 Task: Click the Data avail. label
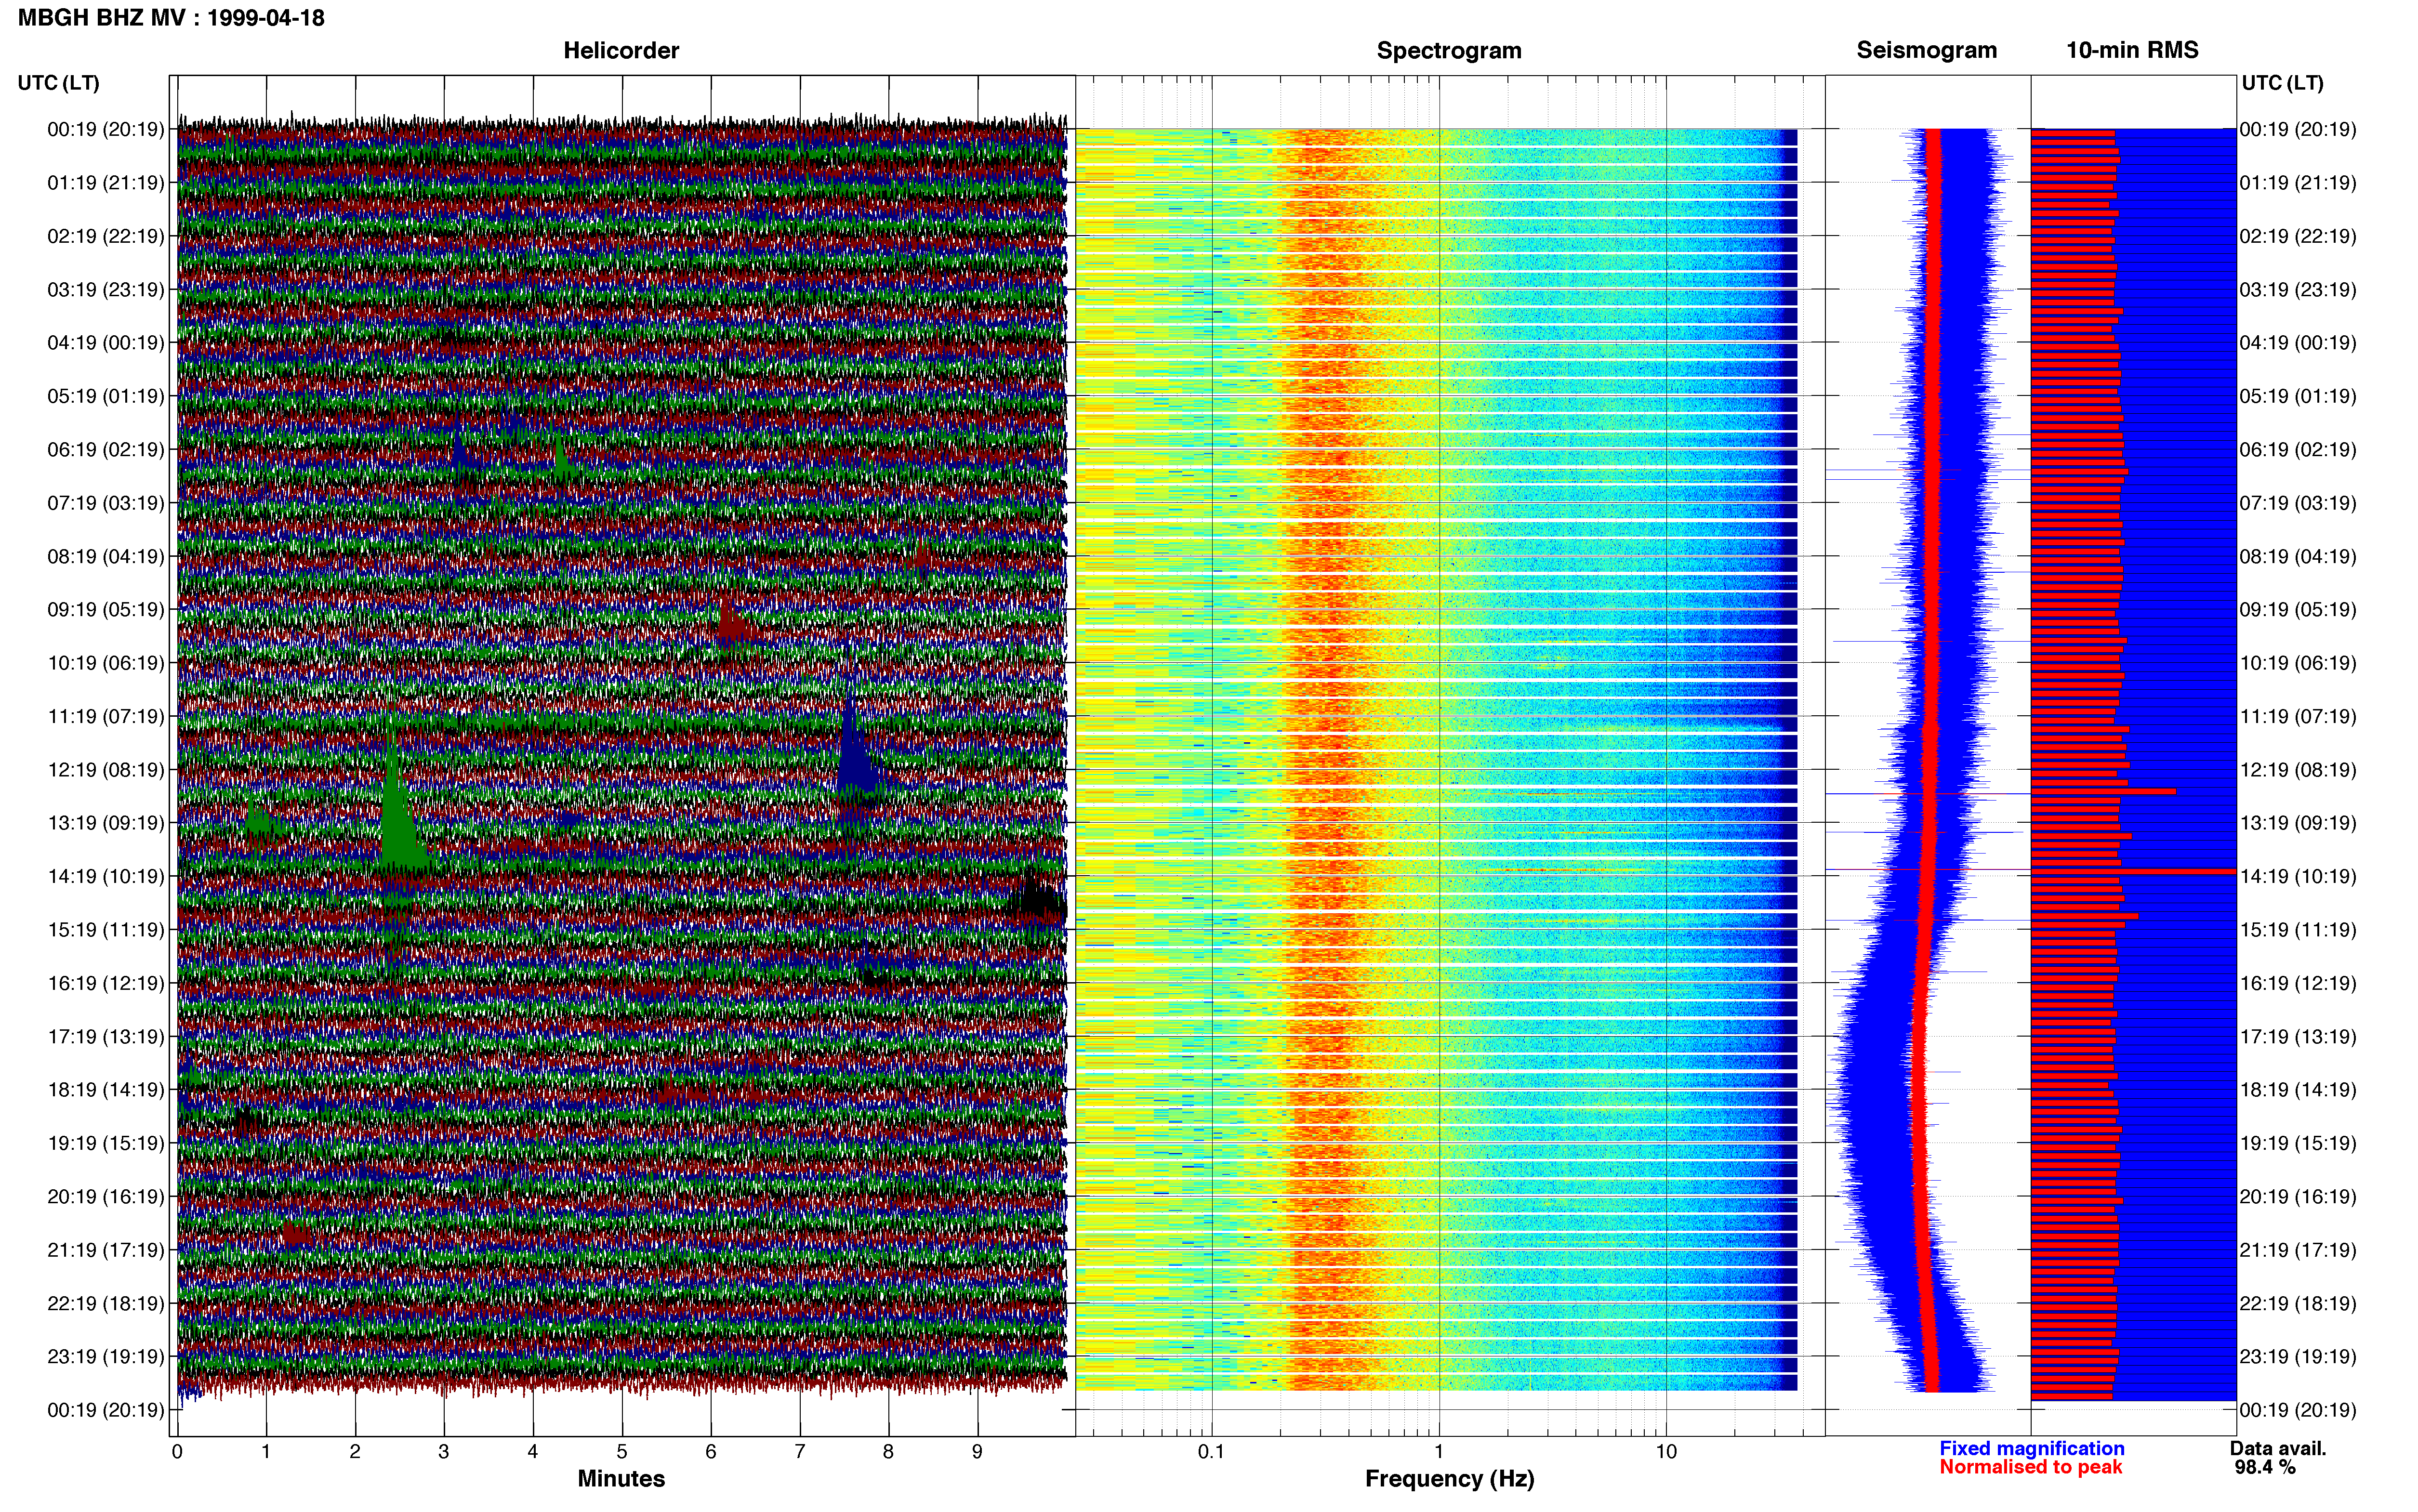coord(2278,1448)
